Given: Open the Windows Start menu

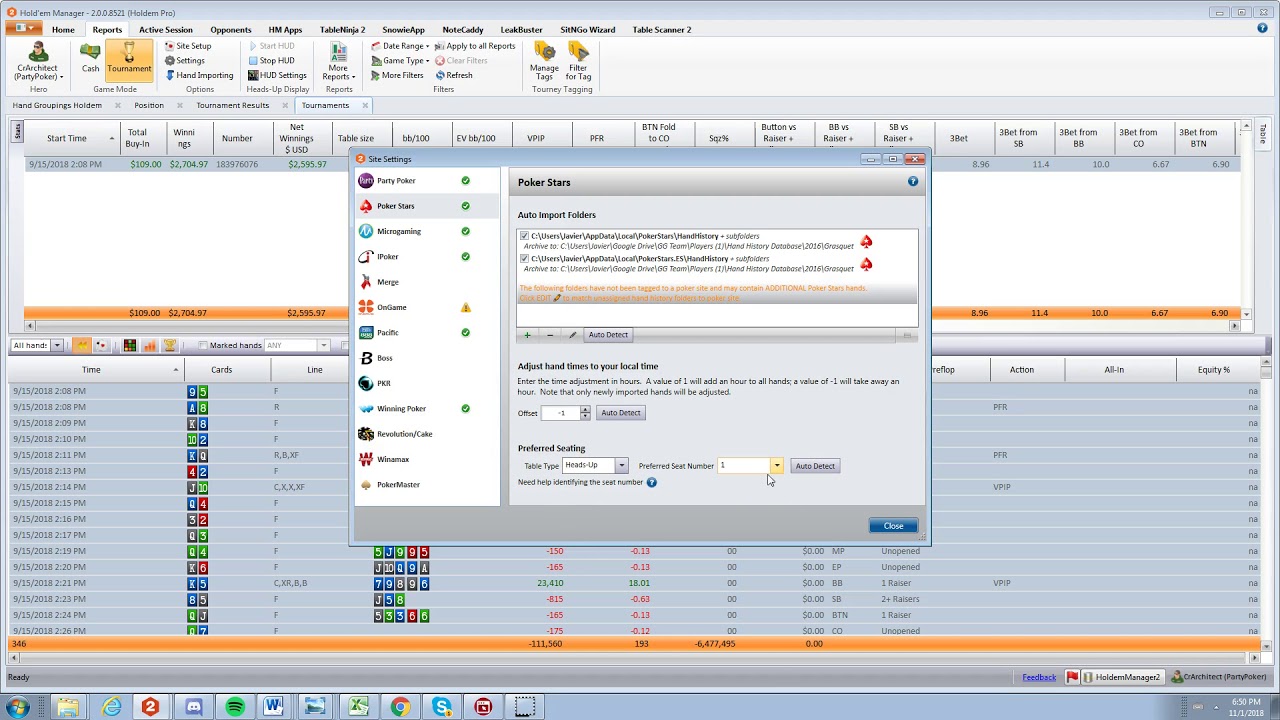Looking at the screenshot, I should (18, 707).
